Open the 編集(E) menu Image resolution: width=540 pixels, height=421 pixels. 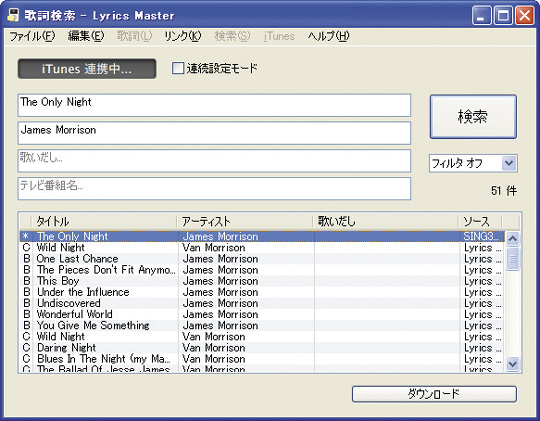(86, 36)
